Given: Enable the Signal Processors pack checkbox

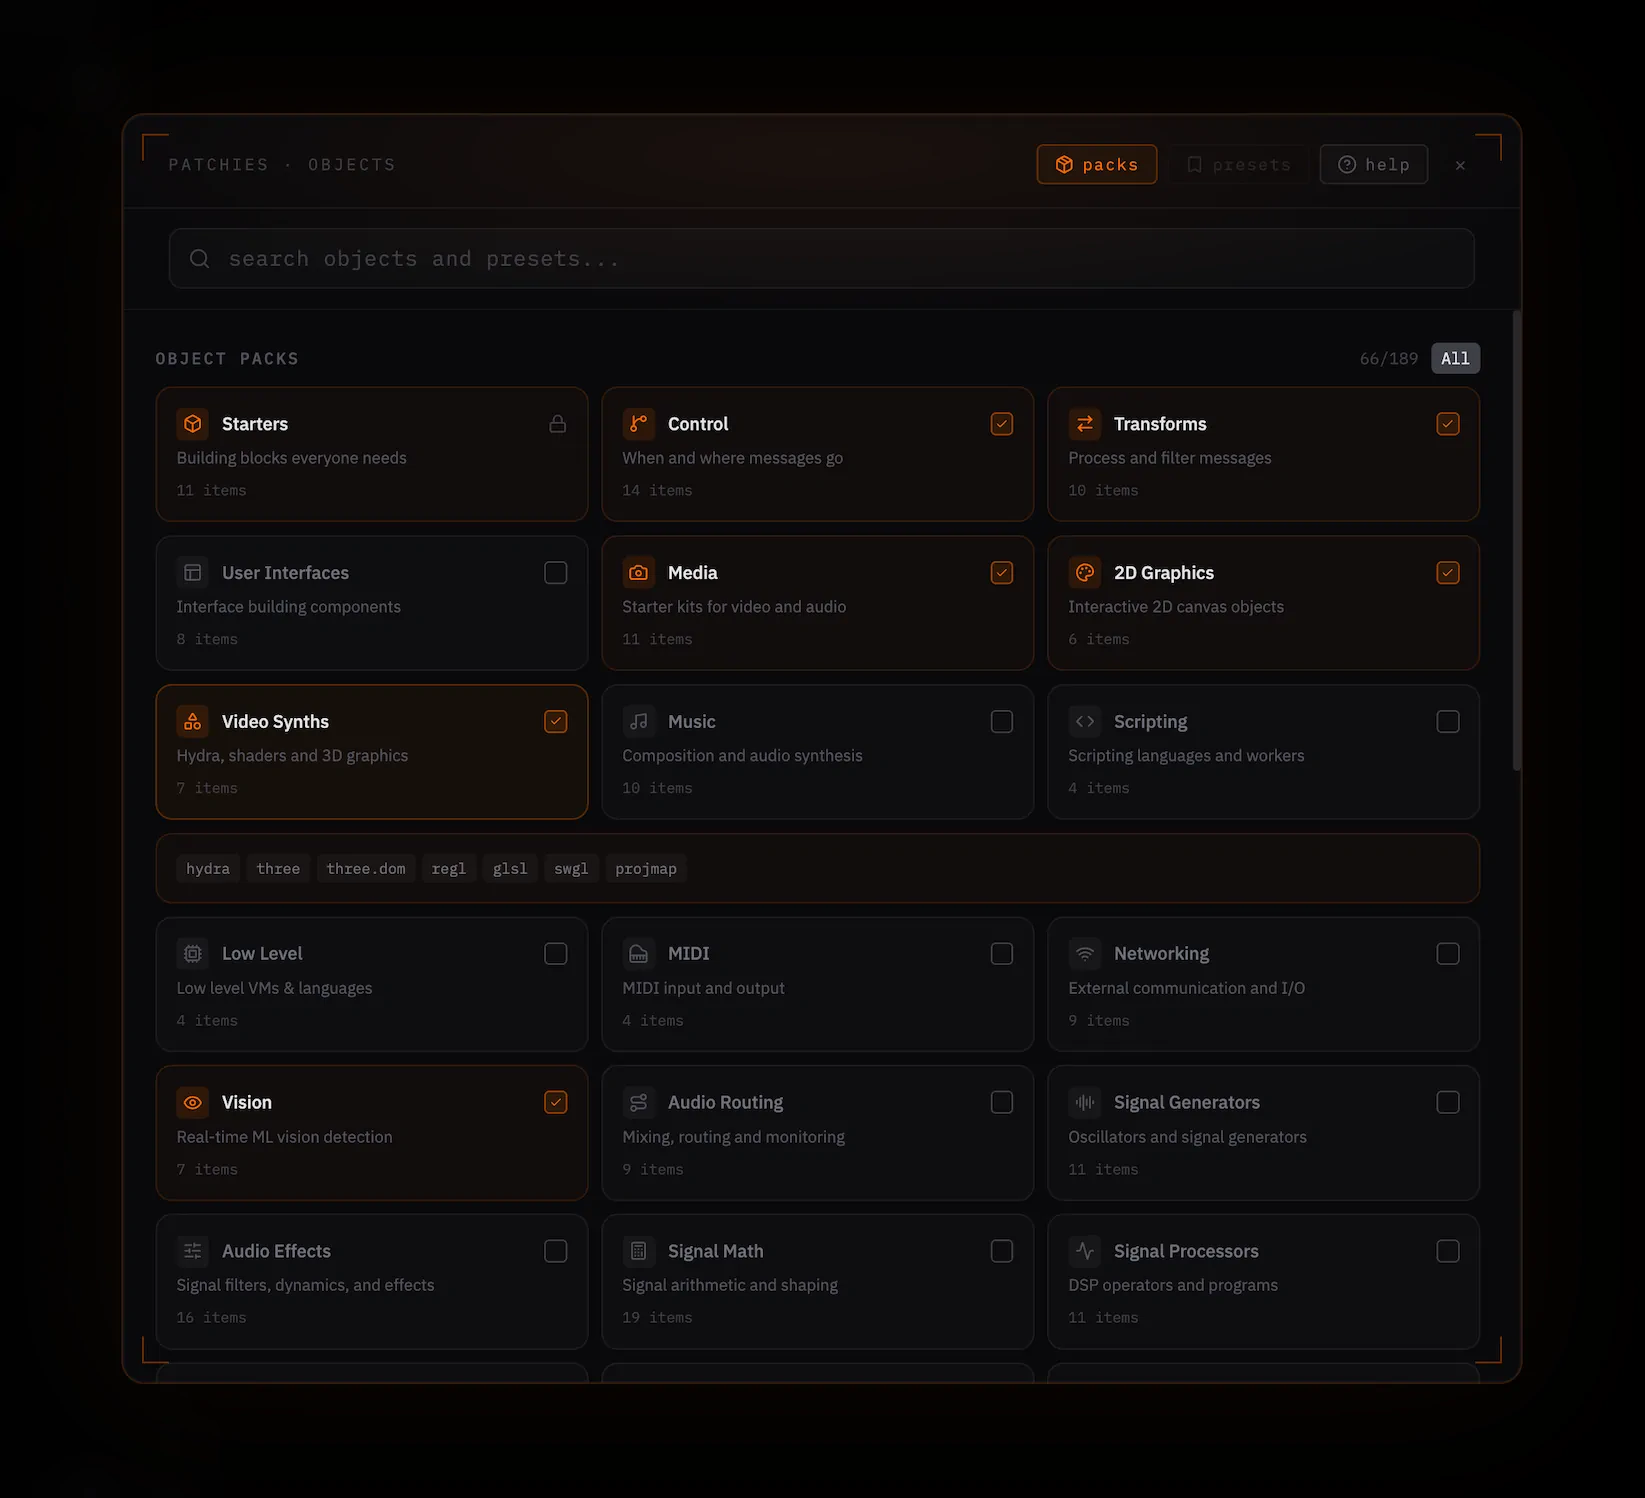Looking at the screenshot, I should (x=1447, y=1251).
